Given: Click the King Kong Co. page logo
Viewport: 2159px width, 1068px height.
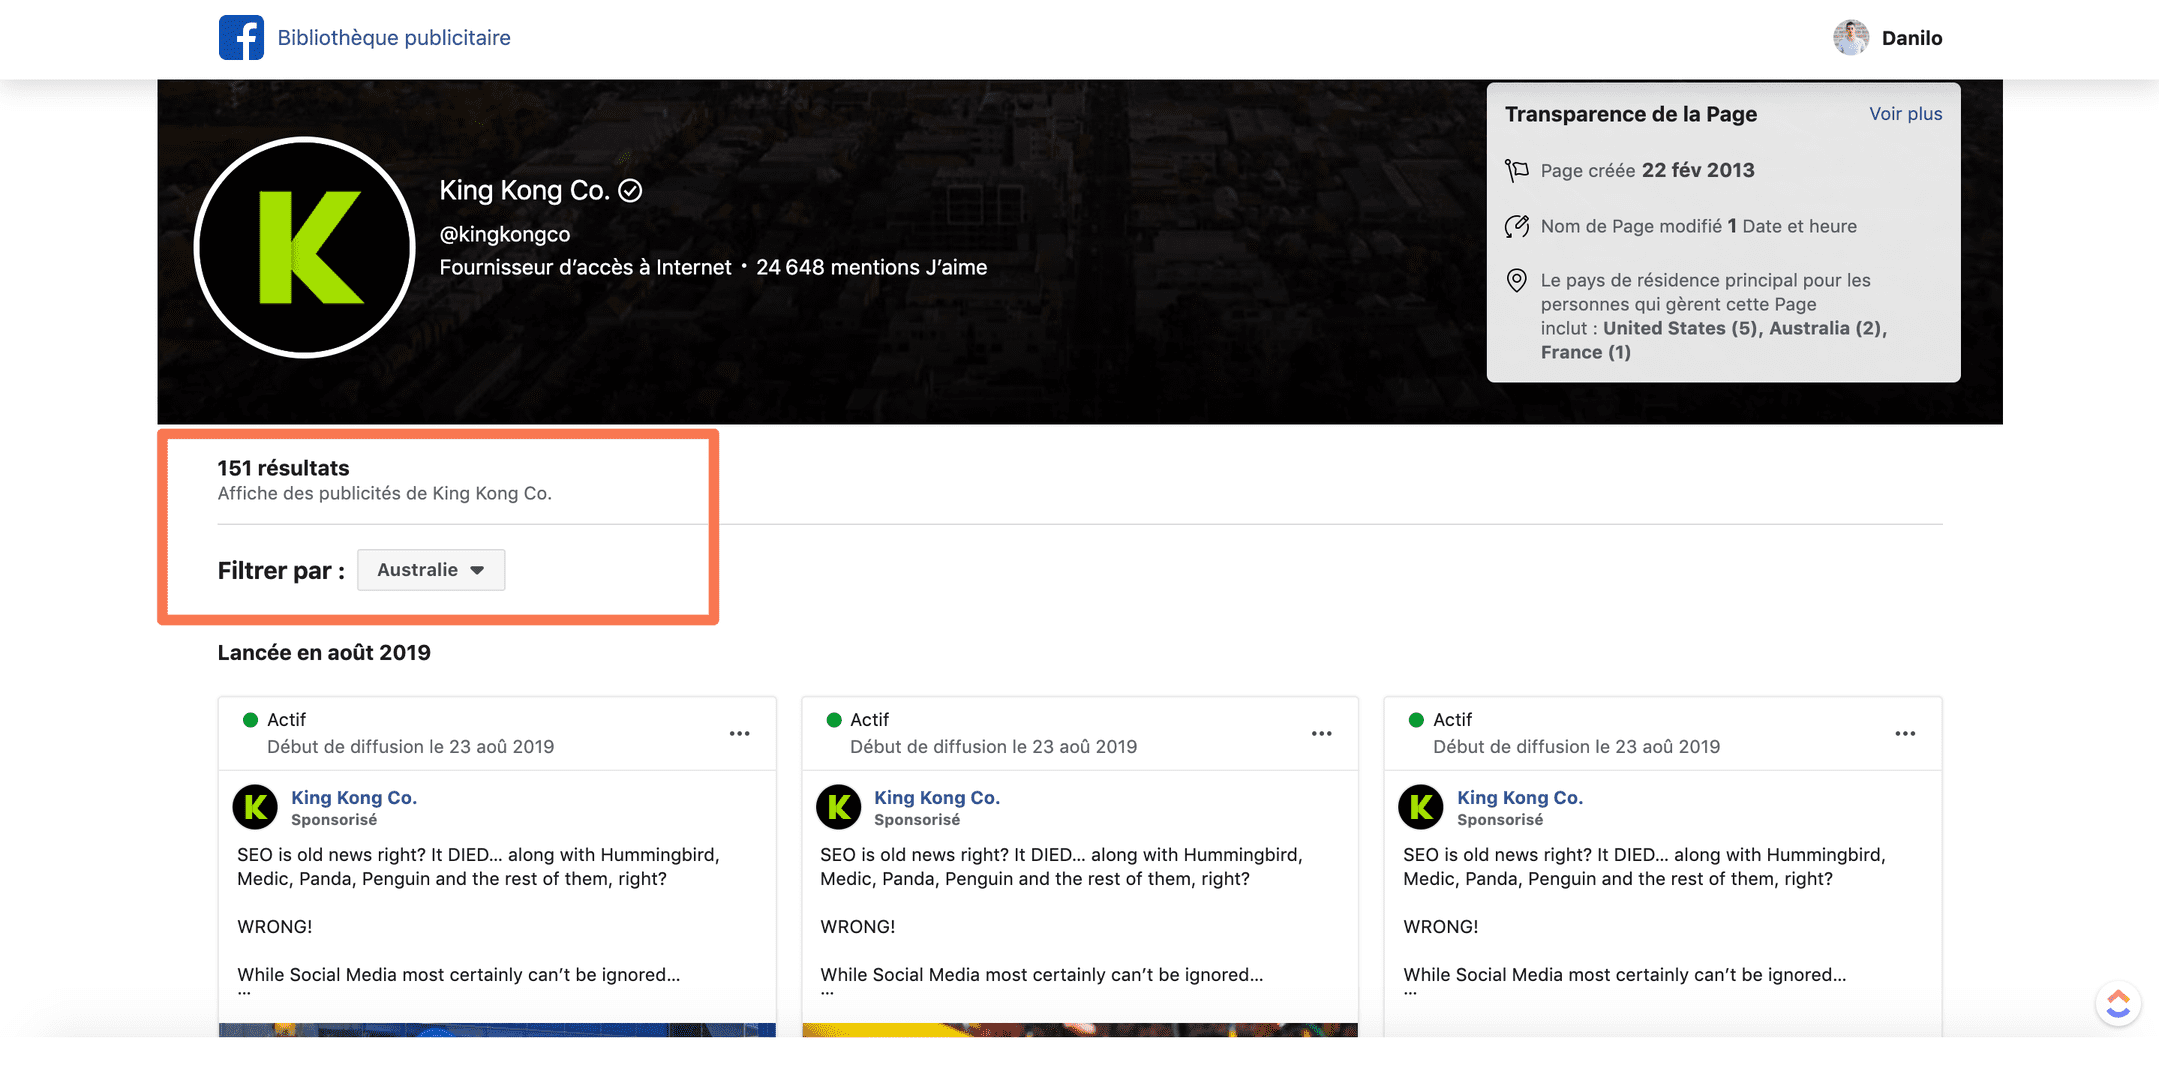Looking at the screenshot, I should tap(305, 247).
